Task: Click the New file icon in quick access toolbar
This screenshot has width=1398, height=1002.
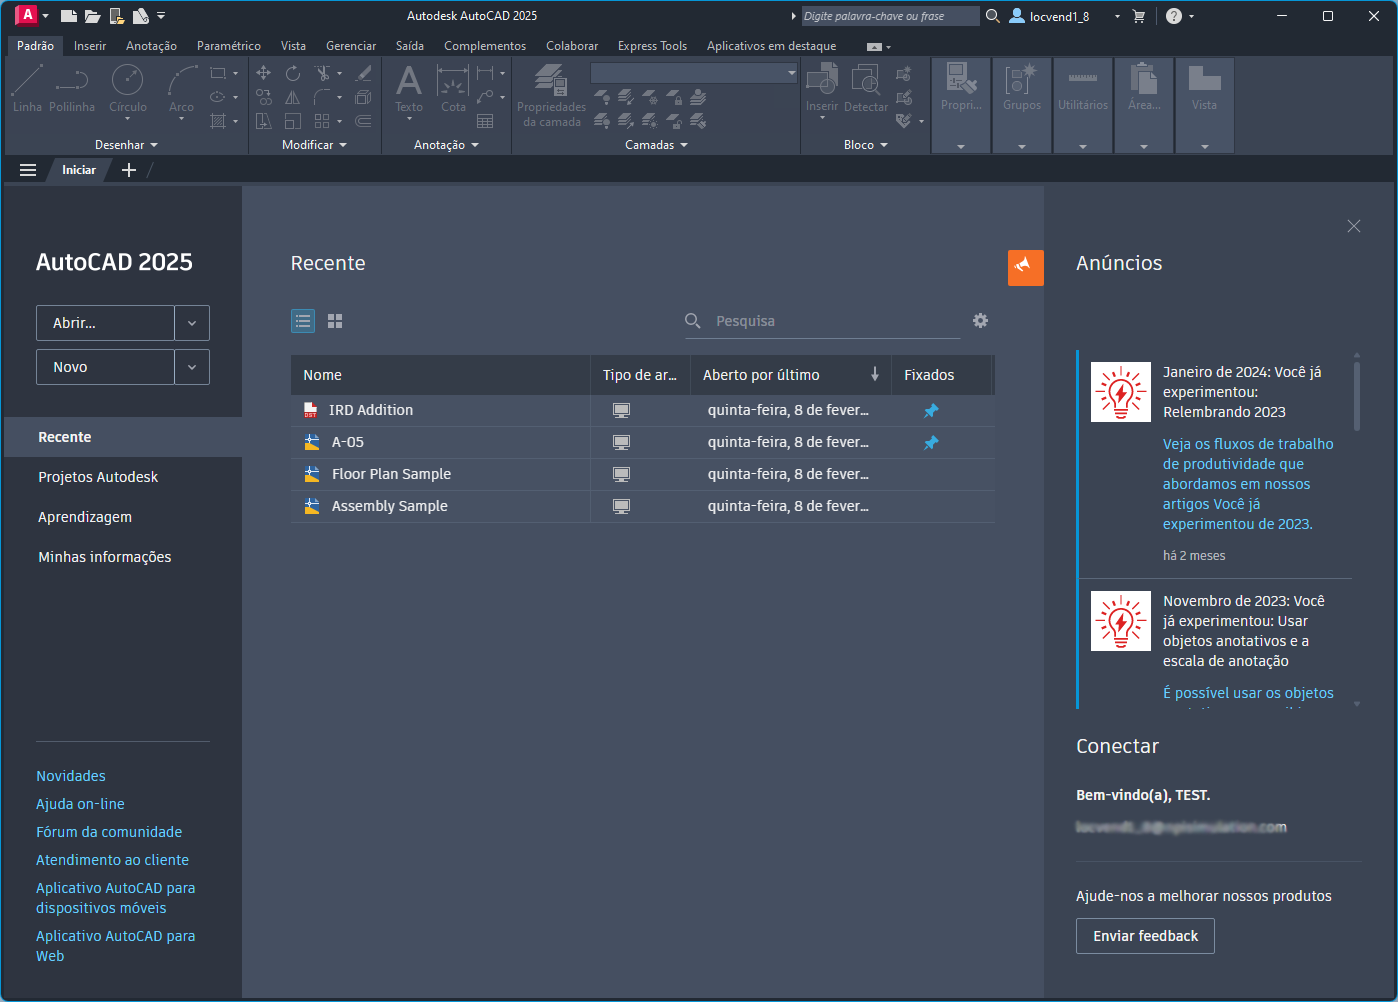Action: click(x=69, y=16)
